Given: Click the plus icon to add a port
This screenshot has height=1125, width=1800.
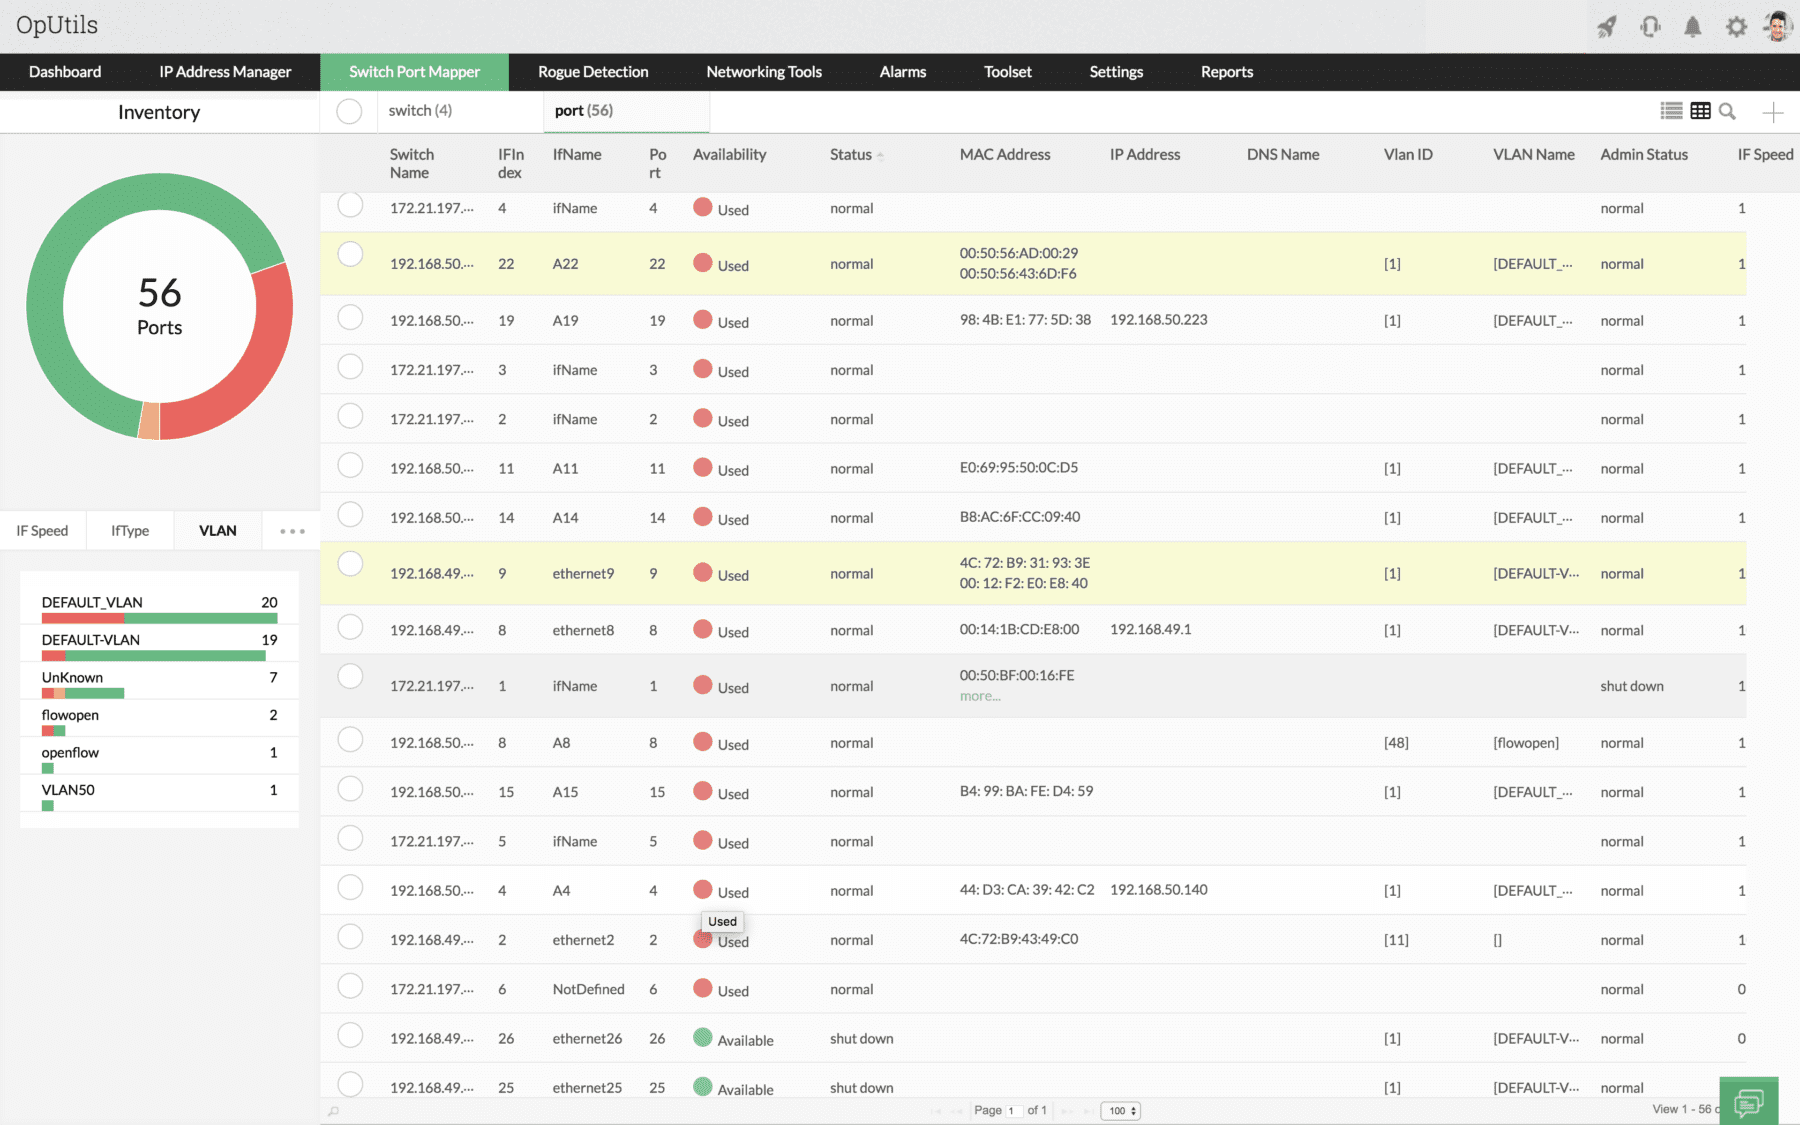Looking at the screenshot, I should click(1772, 112).
